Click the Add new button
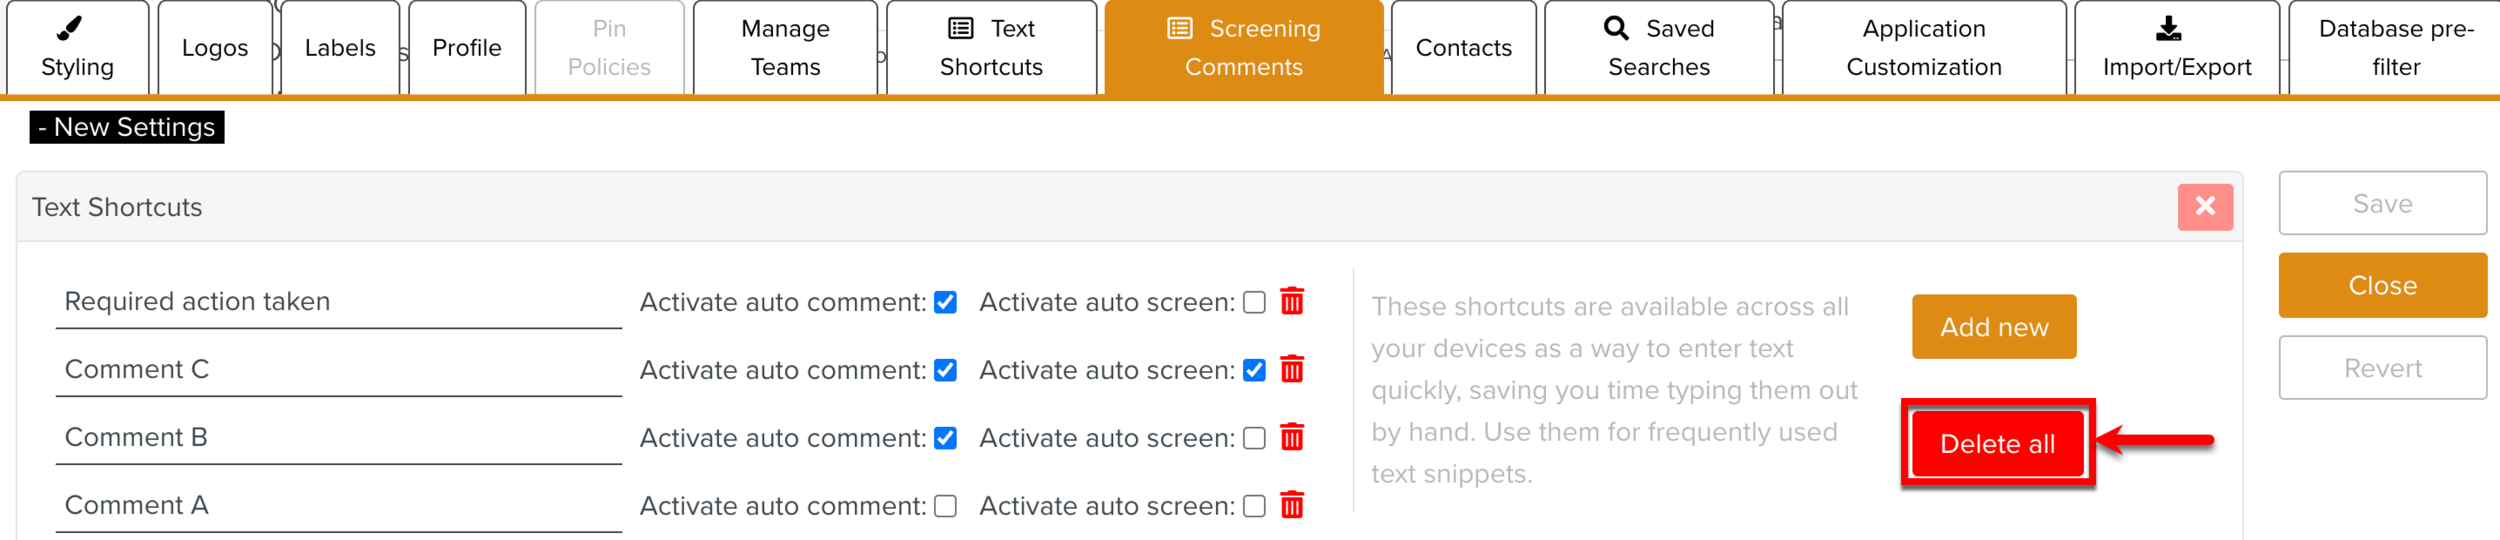 (1994, 327)
